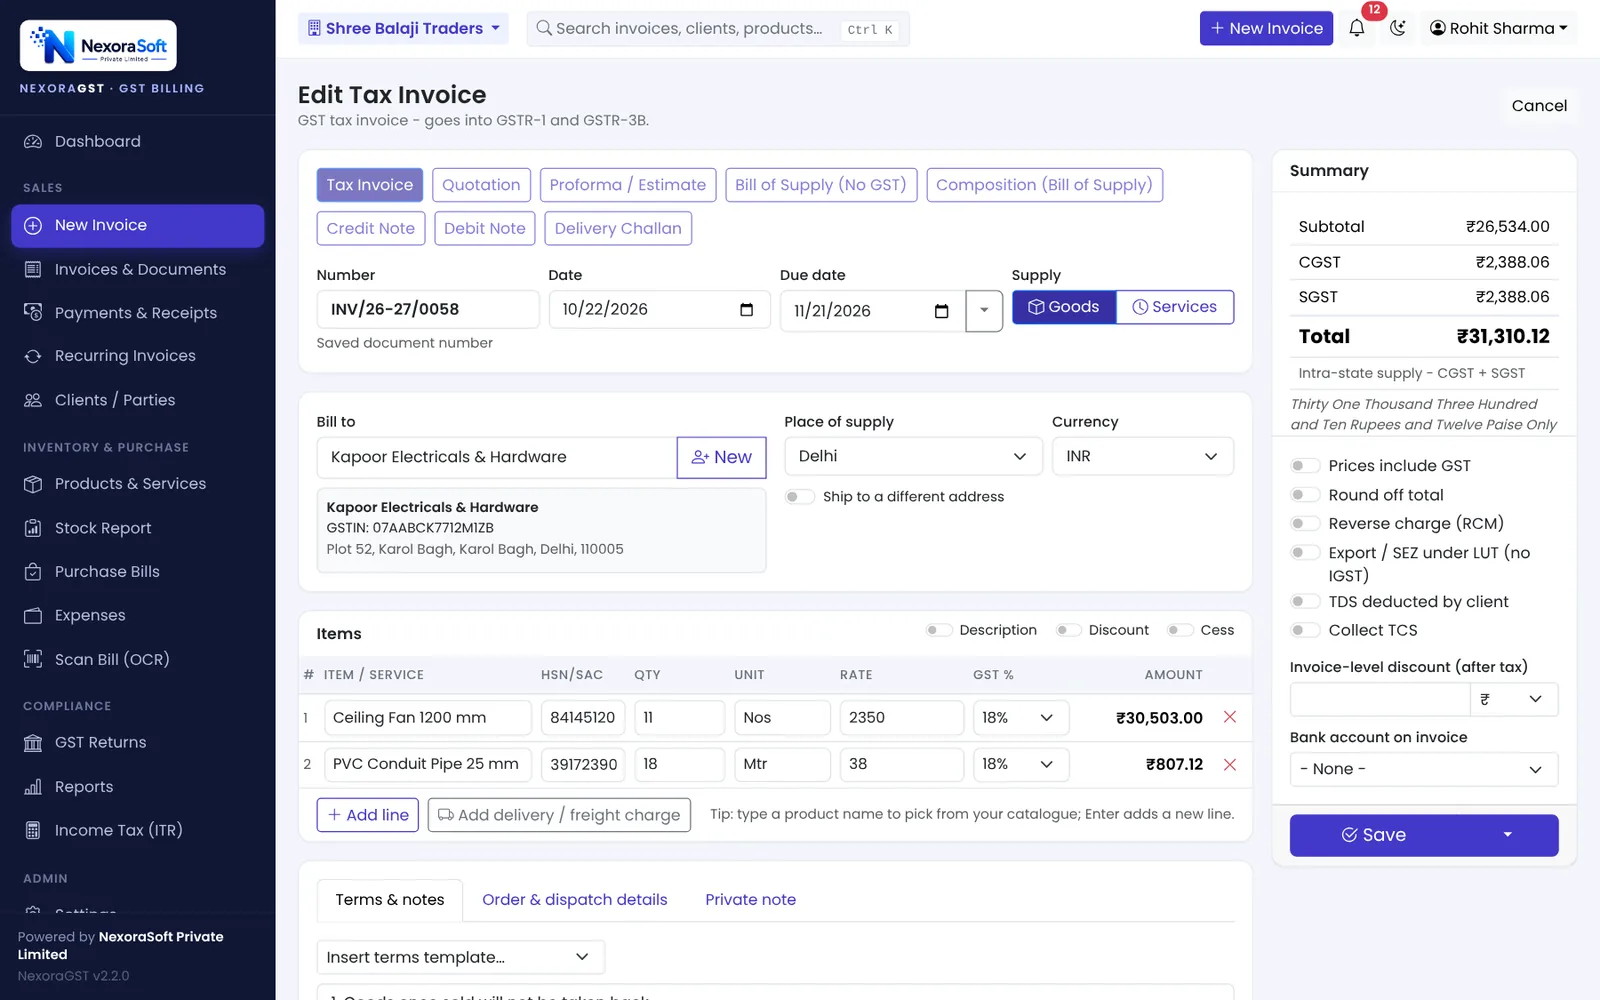1600x1000 pixels.
Task: Open Bank account on invoice dropdown
Action: point(1424,769)
